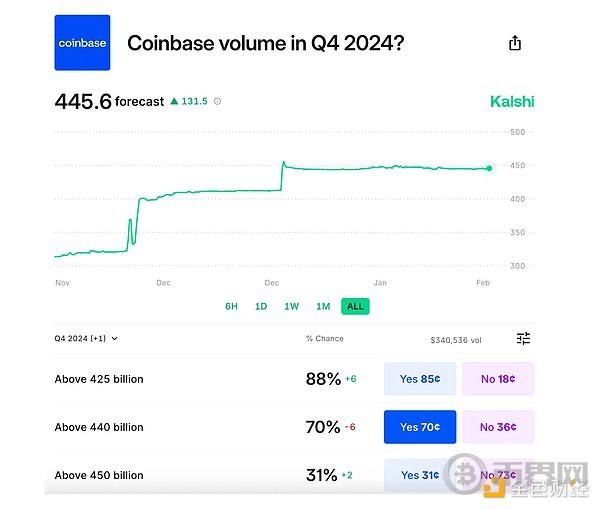Viewport: 600px width, 509px height.
Task: Open the filter sliders settings icon
Action: pos(523,338)
